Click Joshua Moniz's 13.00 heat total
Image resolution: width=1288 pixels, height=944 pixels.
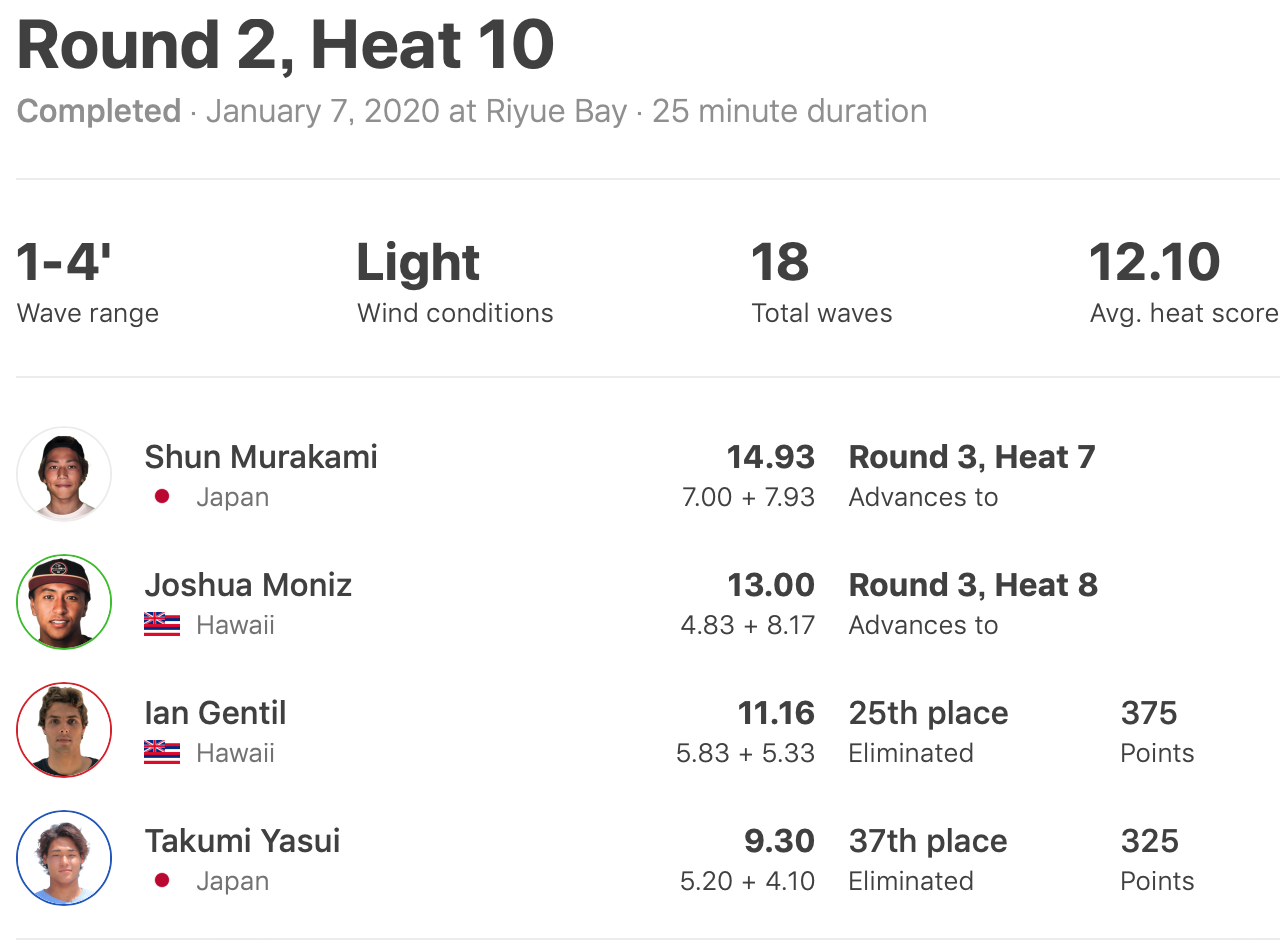click(x=770, y=585)
